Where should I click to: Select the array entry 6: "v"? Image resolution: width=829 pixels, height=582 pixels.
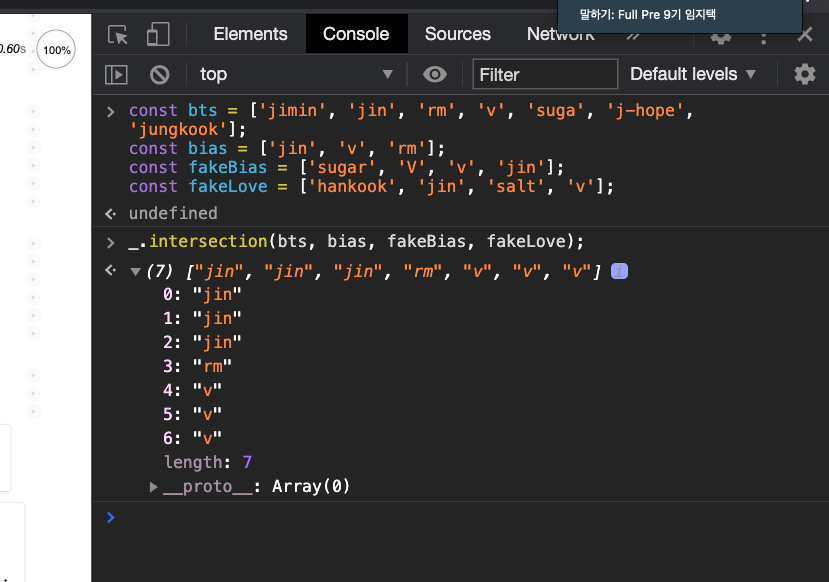pos(192,438)
